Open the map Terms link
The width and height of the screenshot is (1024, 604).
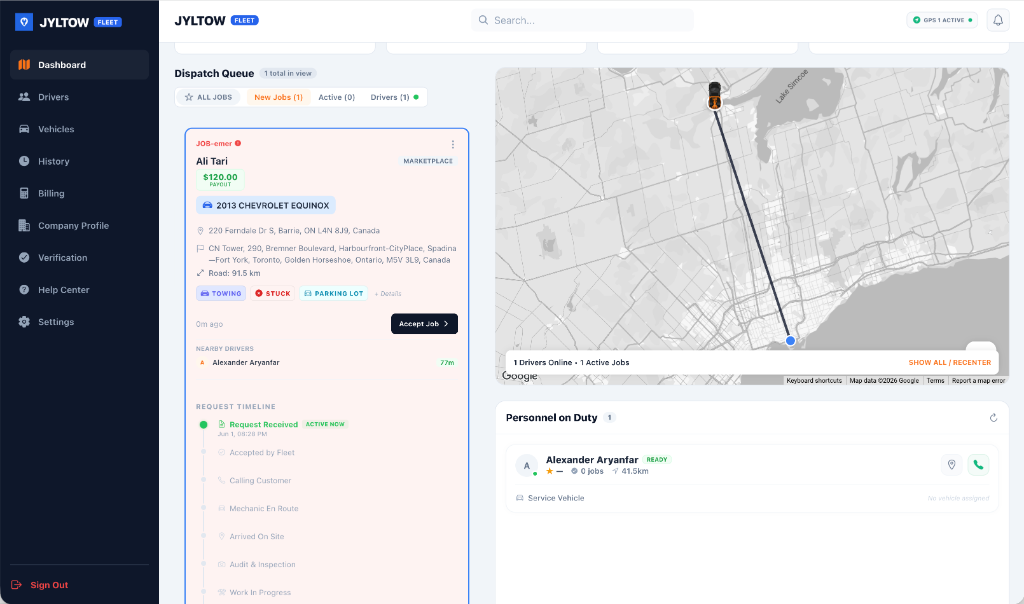[935, 380]
